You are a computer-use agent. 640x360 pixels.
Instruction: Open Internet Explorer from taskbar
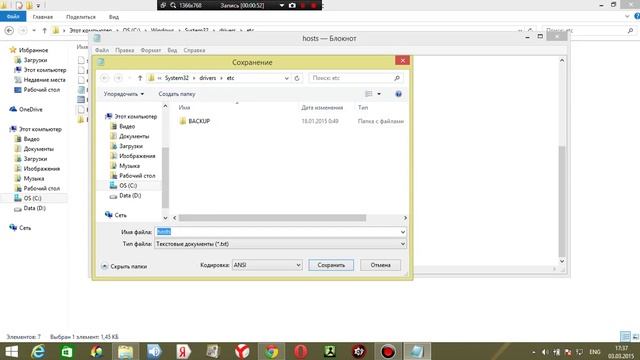(38, 351)
